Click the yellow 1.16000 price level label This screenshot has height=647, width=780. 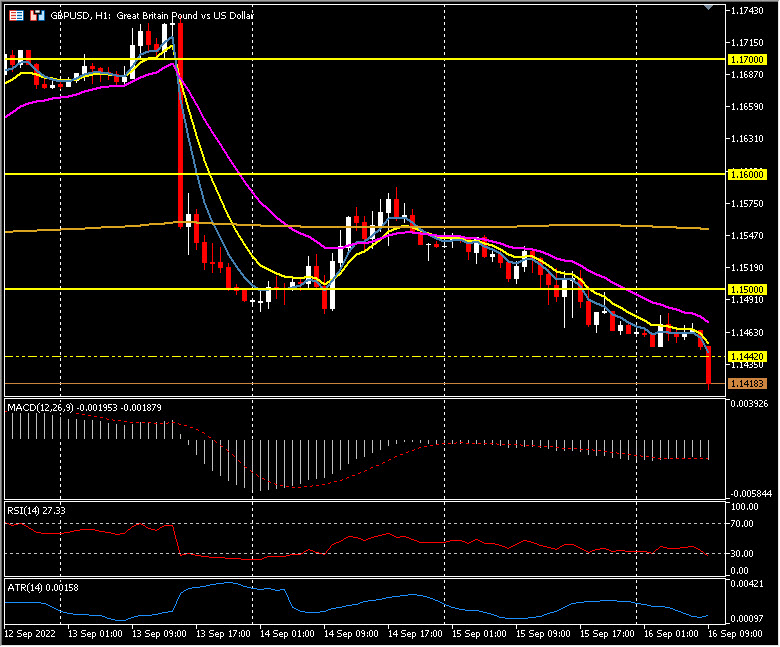coord(747,174)
